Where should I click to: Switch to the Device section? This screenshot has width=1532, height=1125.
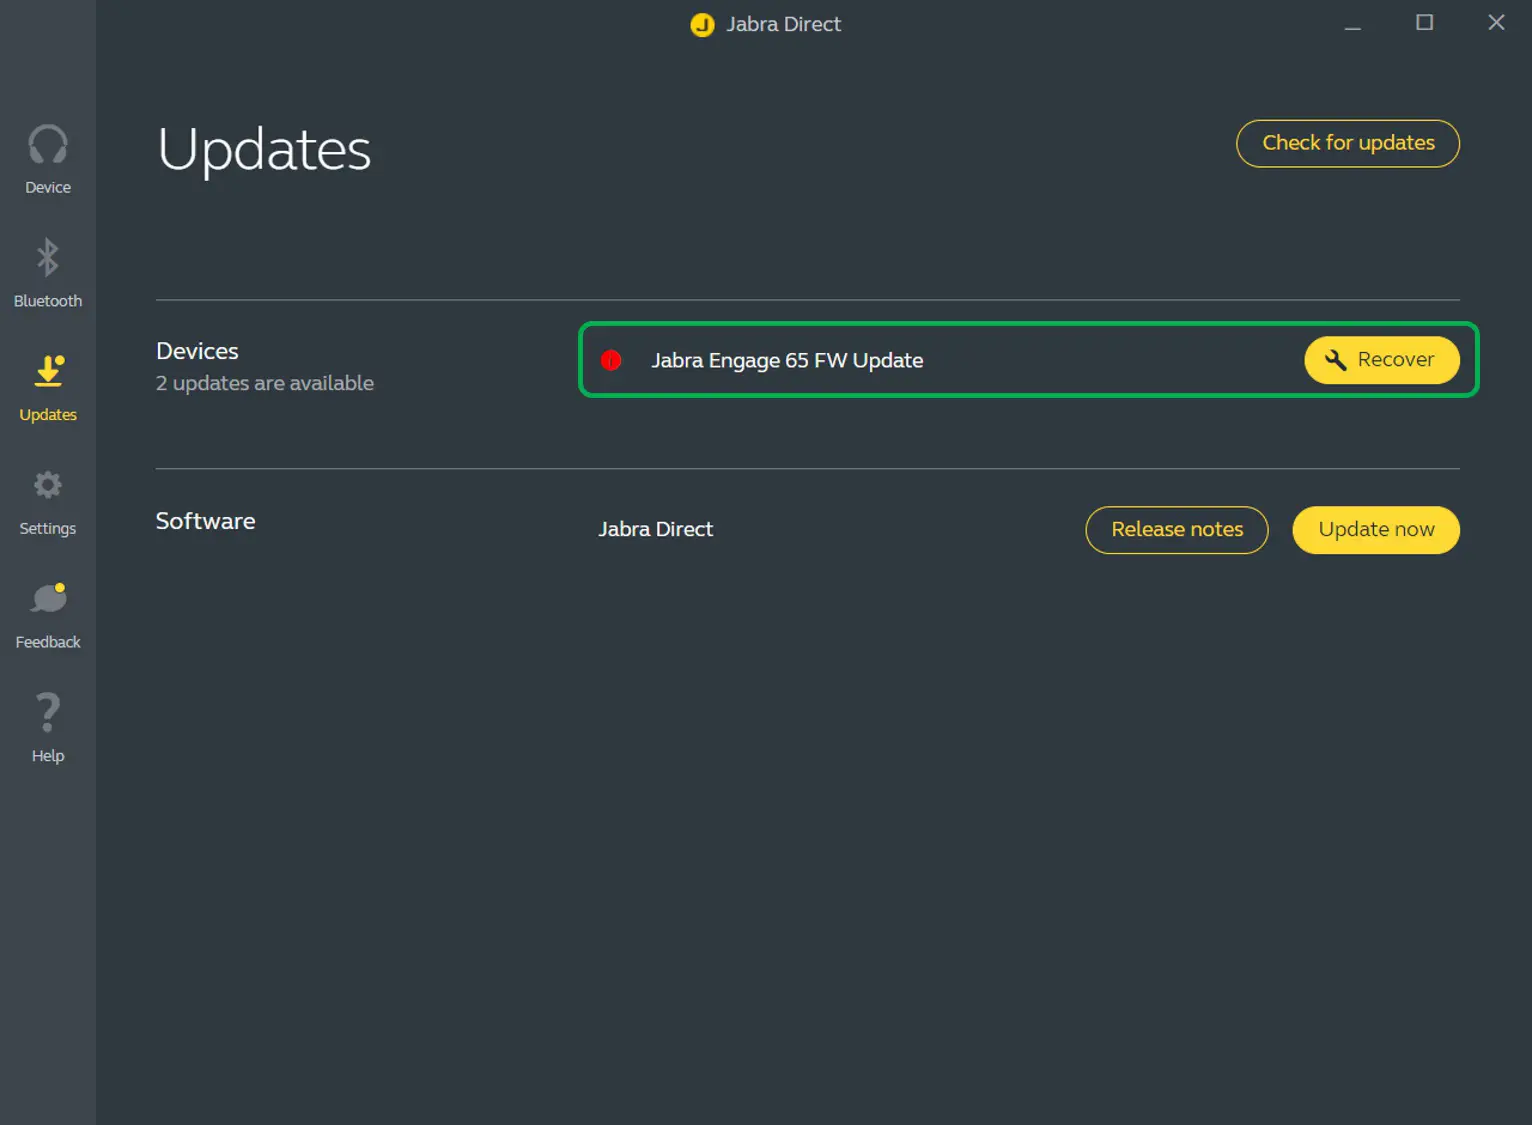(x=47, y=160)
